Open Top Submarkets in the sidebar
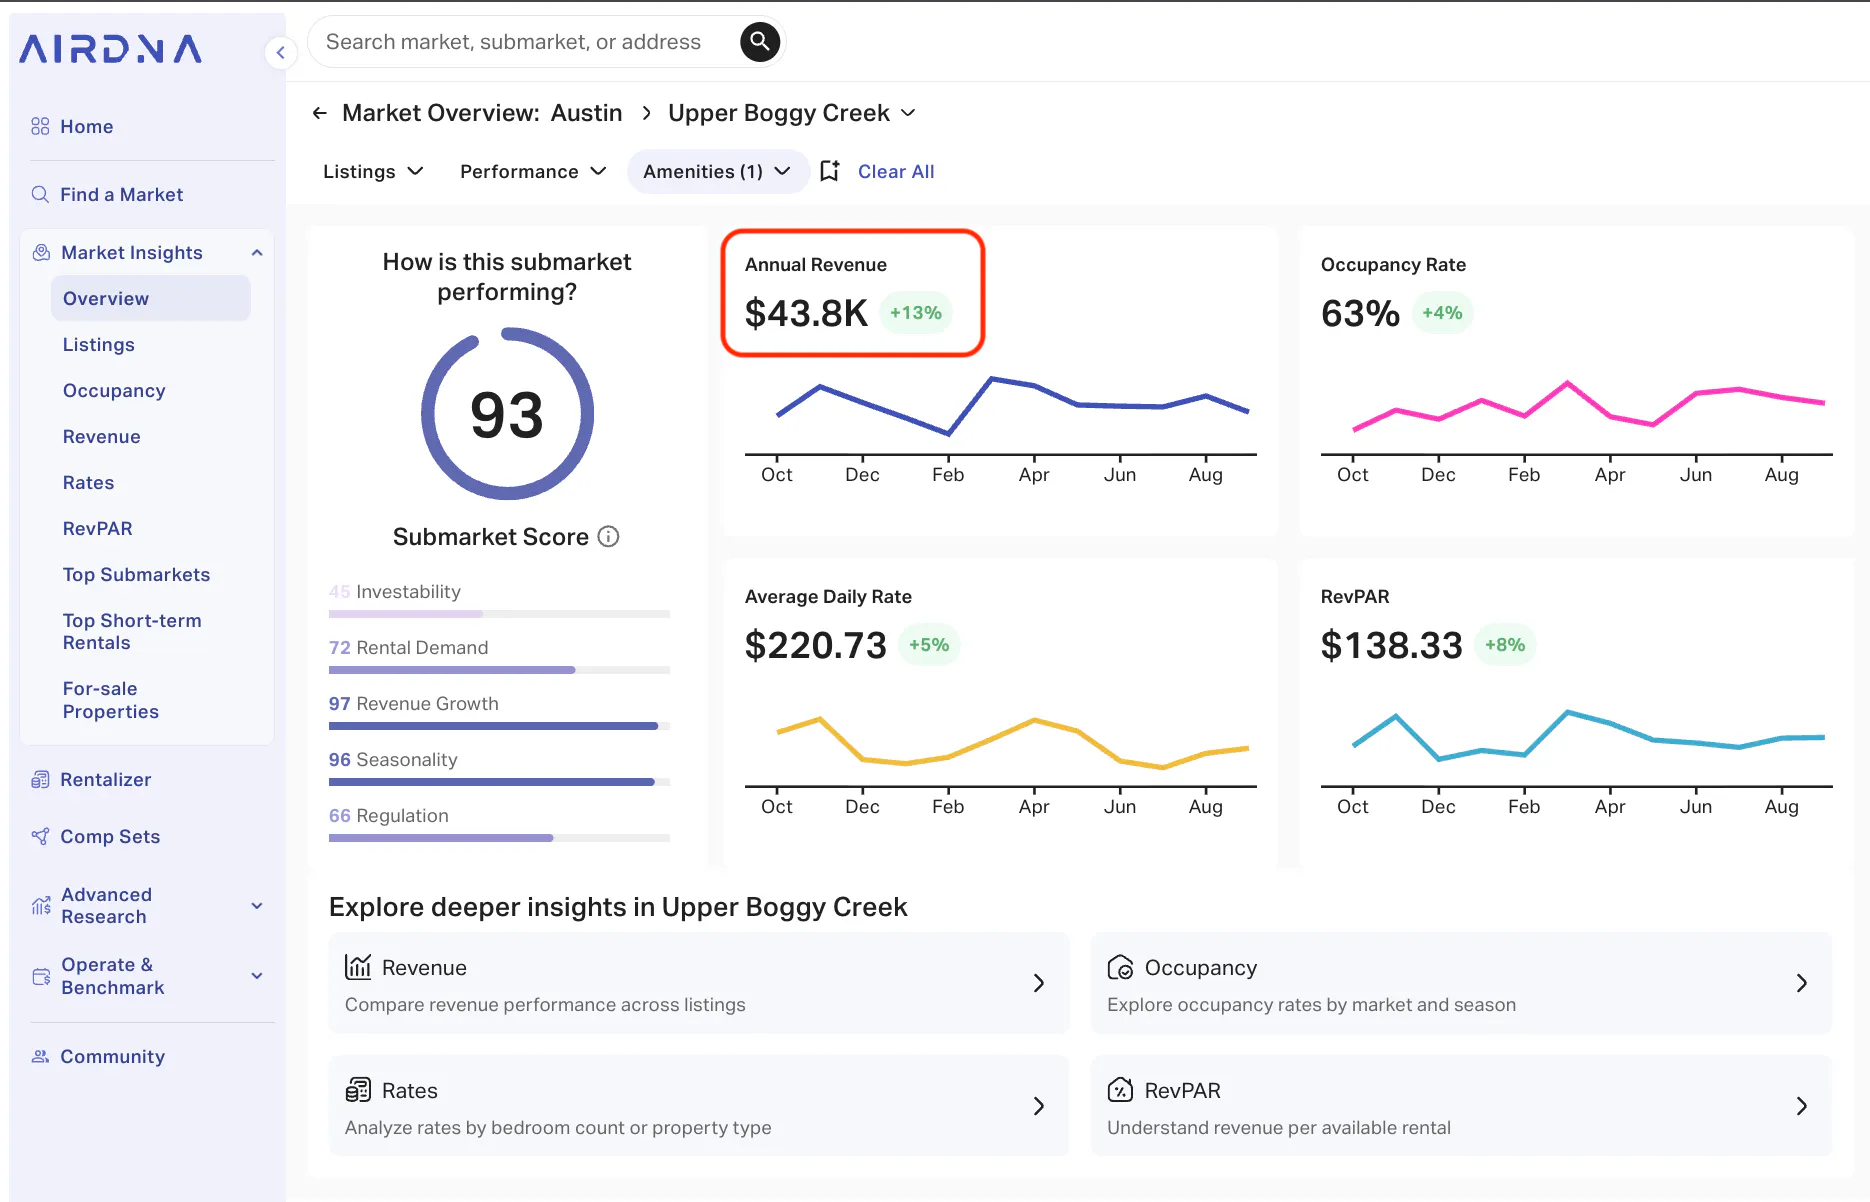1870x1202 pixels. (136, 574)
